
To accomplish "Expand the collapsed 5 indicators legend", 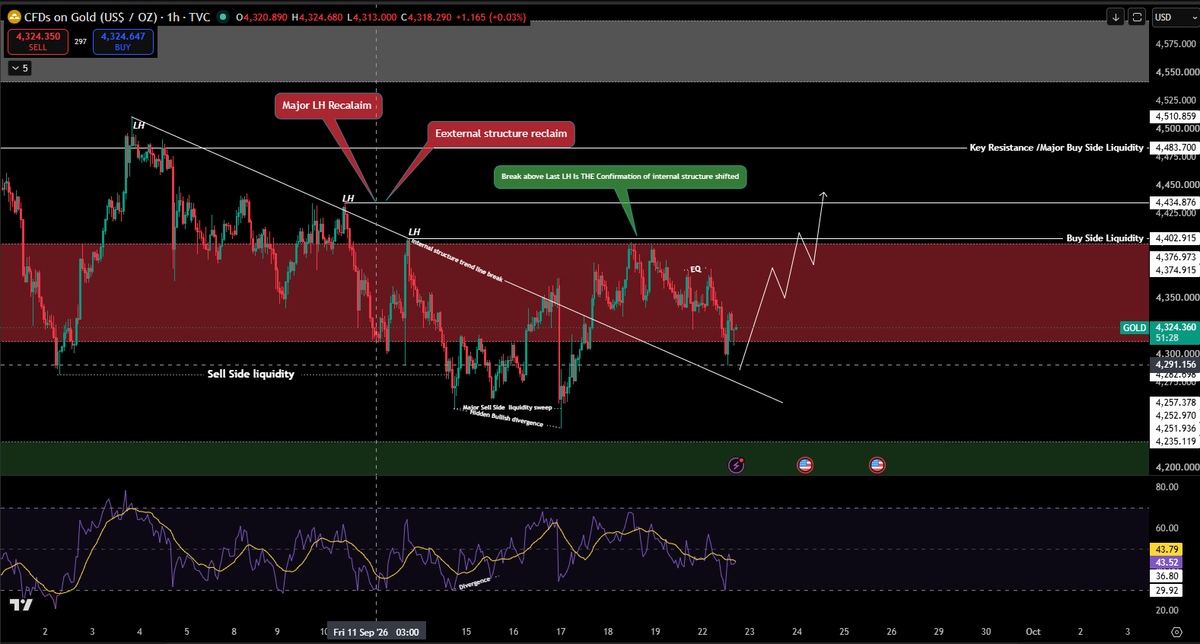I will 19,68.
